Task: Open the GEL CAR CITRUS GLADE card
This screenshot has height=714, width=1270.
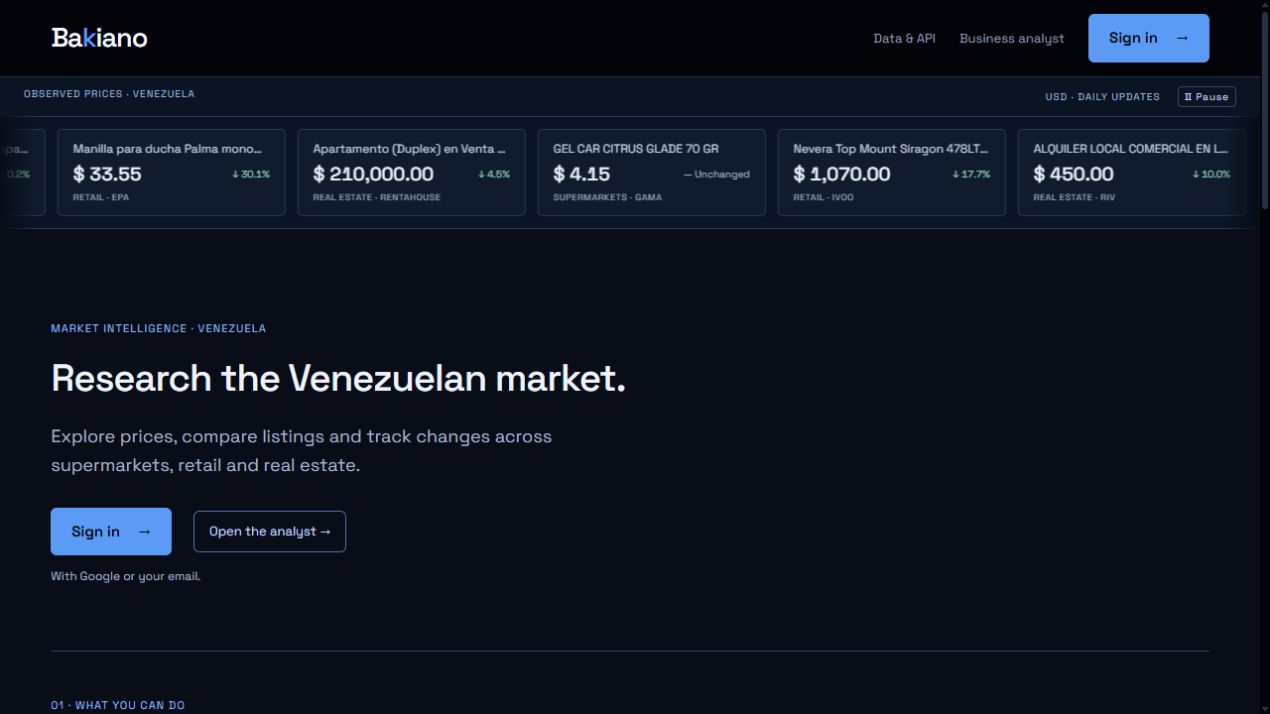Action: tap(651, 172)
